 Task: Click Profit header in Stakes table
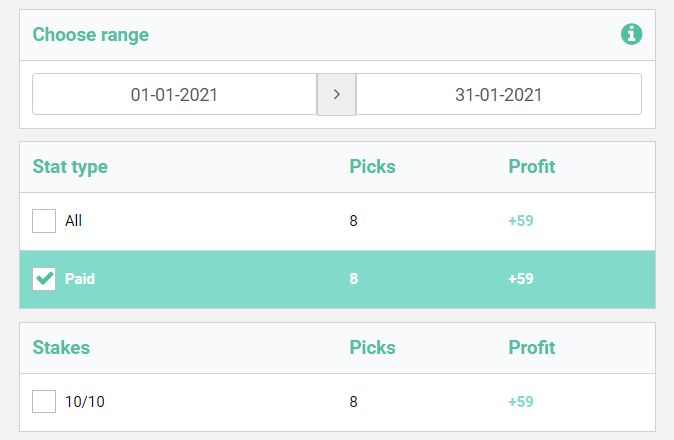click(x=532, y=348)
